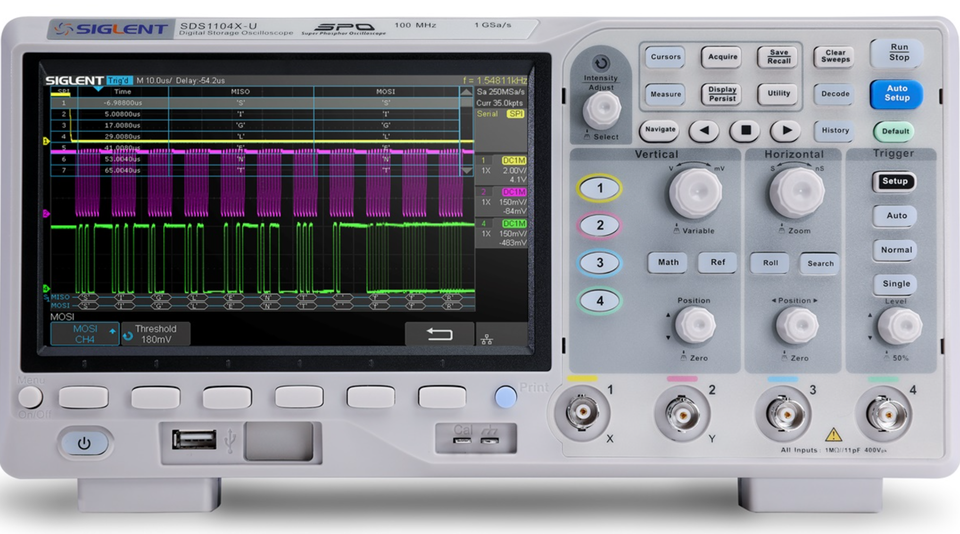Click decode list scroll-up arrow
The image size is (960, 534).
(x=466, y=92)
